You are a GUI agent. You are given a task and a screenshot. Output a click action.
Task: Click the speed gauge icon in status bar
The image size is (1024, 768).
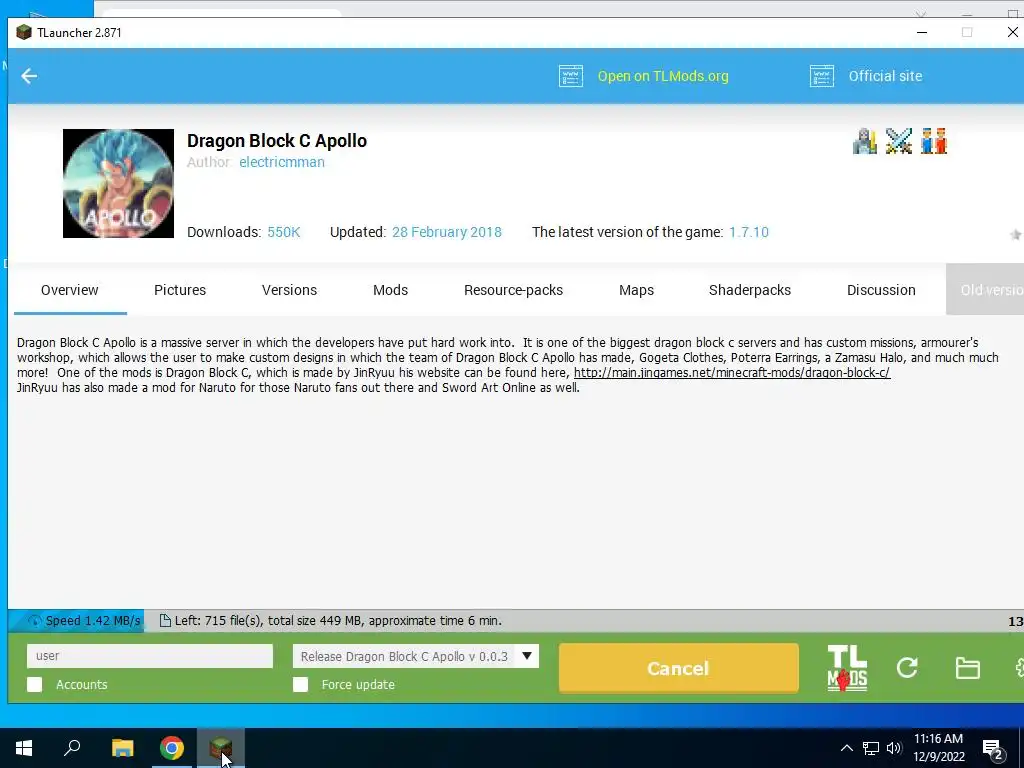click(35, 621)
